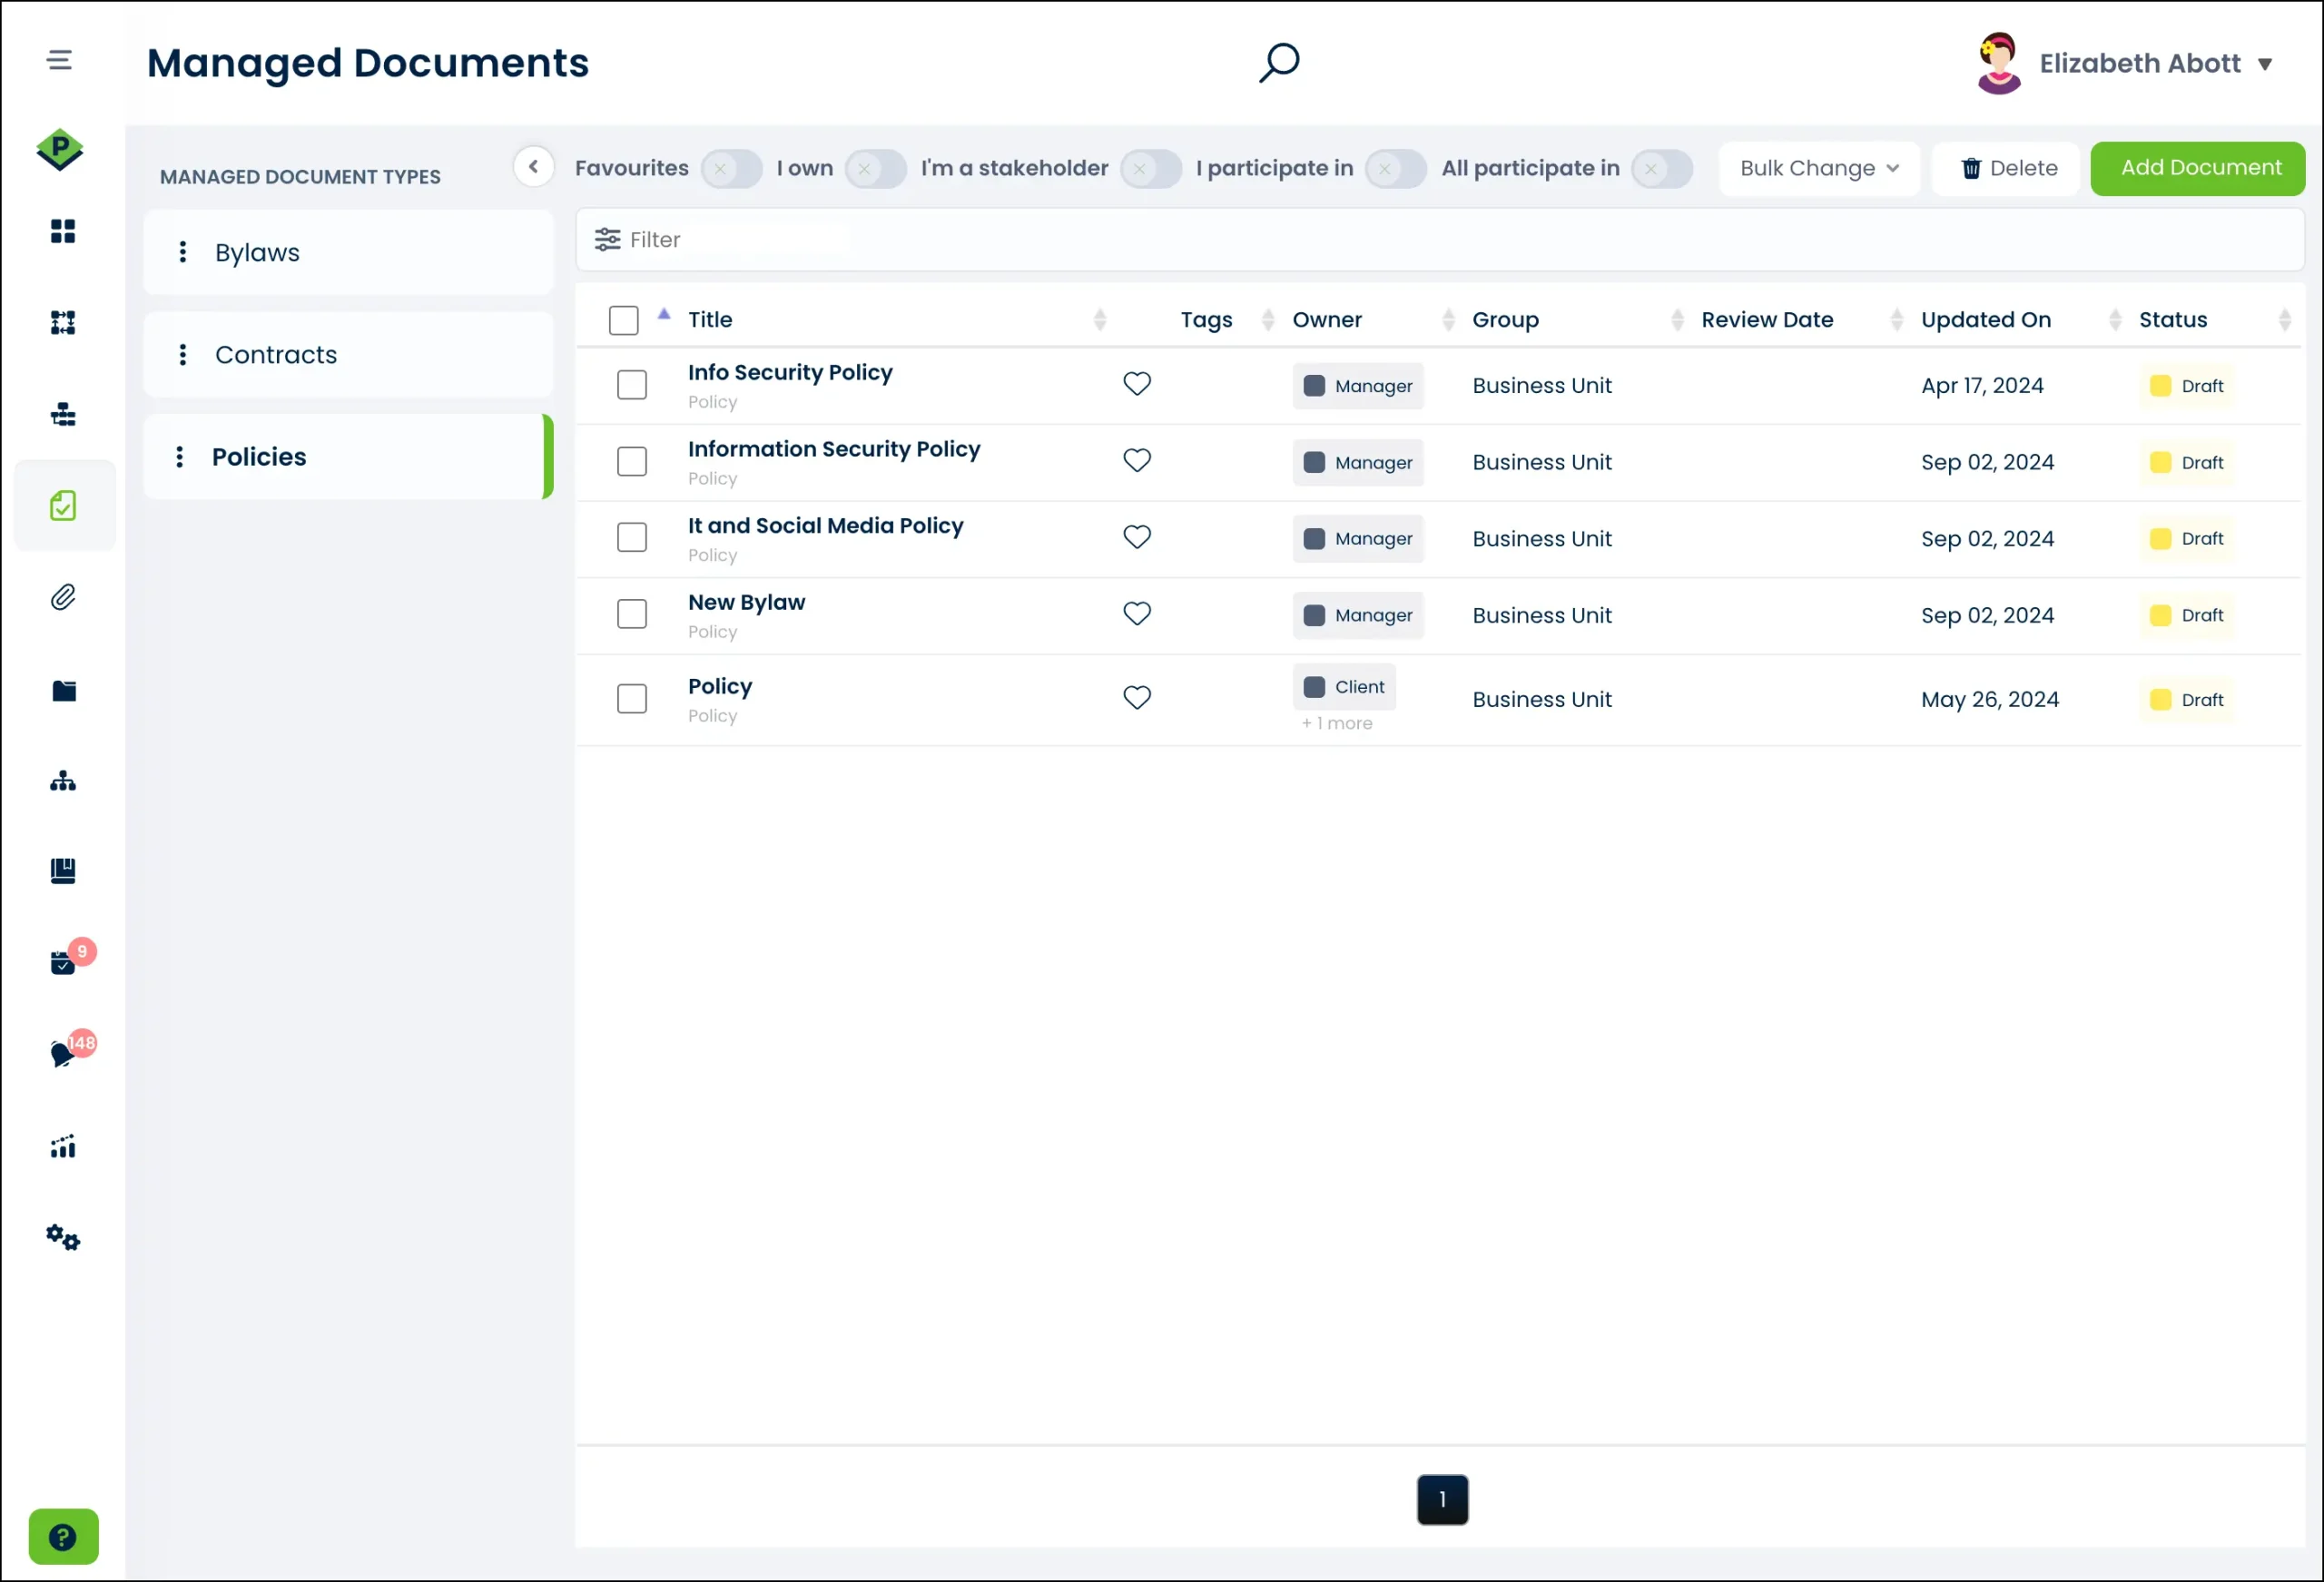Open the Information Security Policy document

(x=834, y=449)
